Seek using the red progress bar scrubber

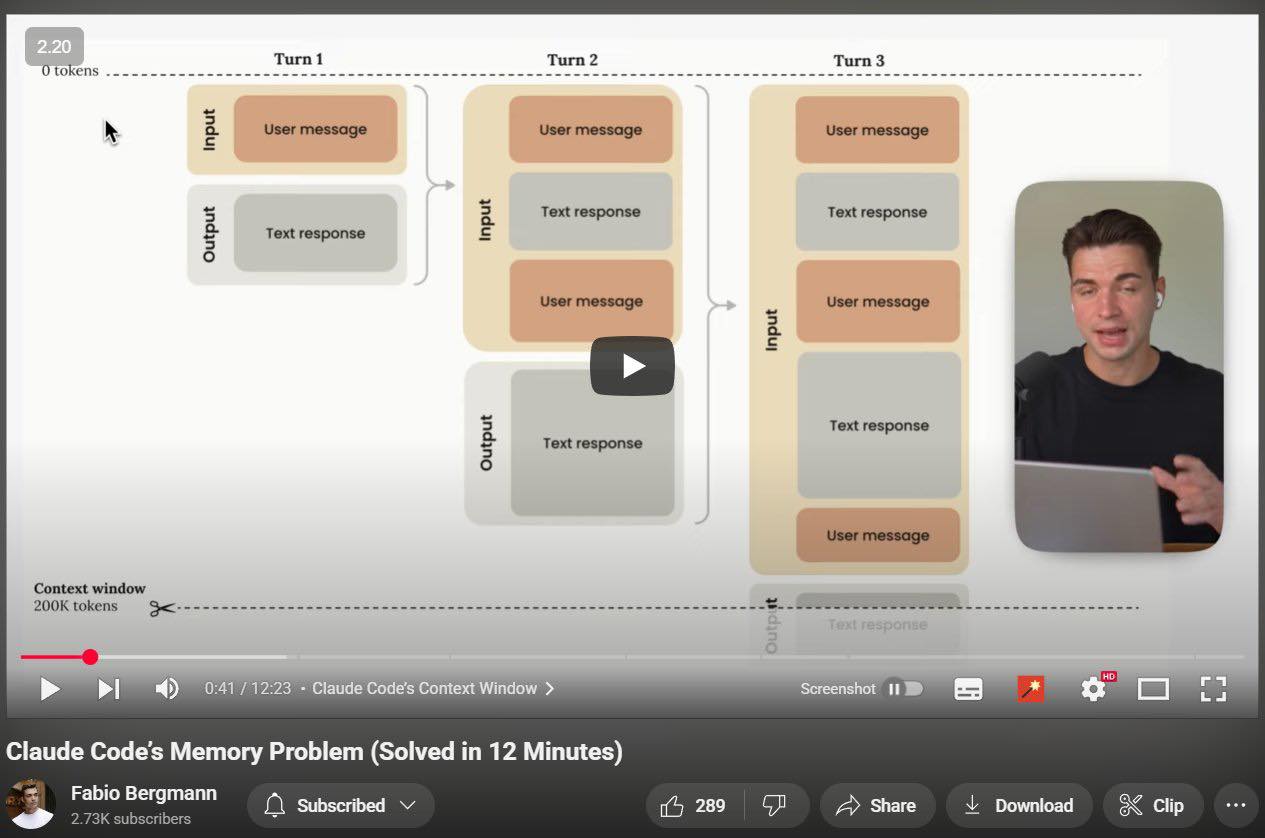tap(90, 657)
